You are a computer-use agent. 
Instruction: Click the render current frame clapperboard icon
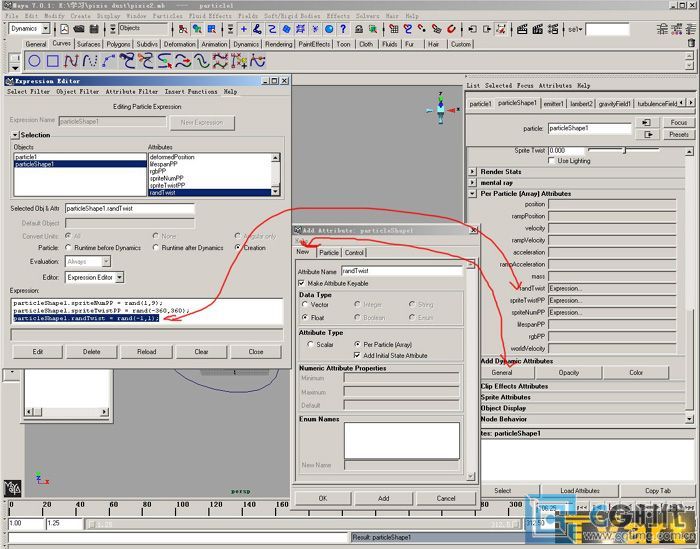522,29
